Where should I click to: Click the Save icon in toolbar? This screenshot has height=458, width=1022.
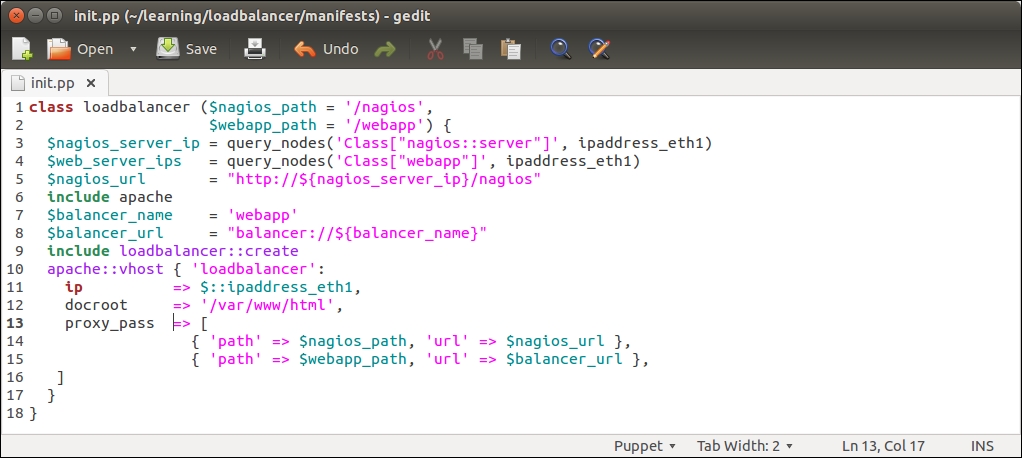167,49
